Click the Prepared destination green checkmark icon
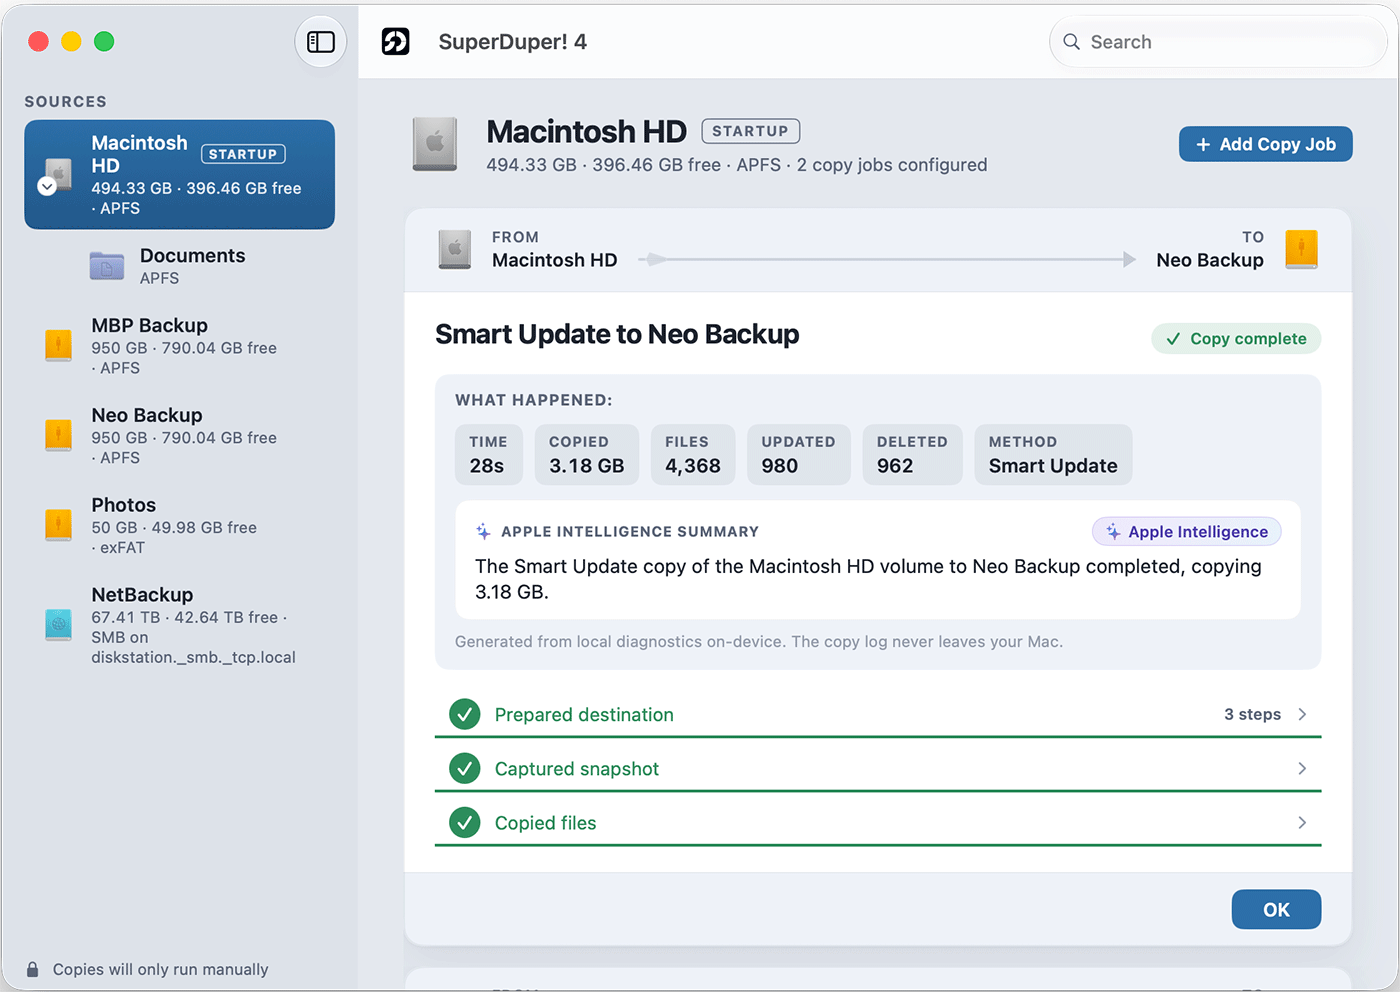Screen dimensions: 1400x992 pos(464,715)
